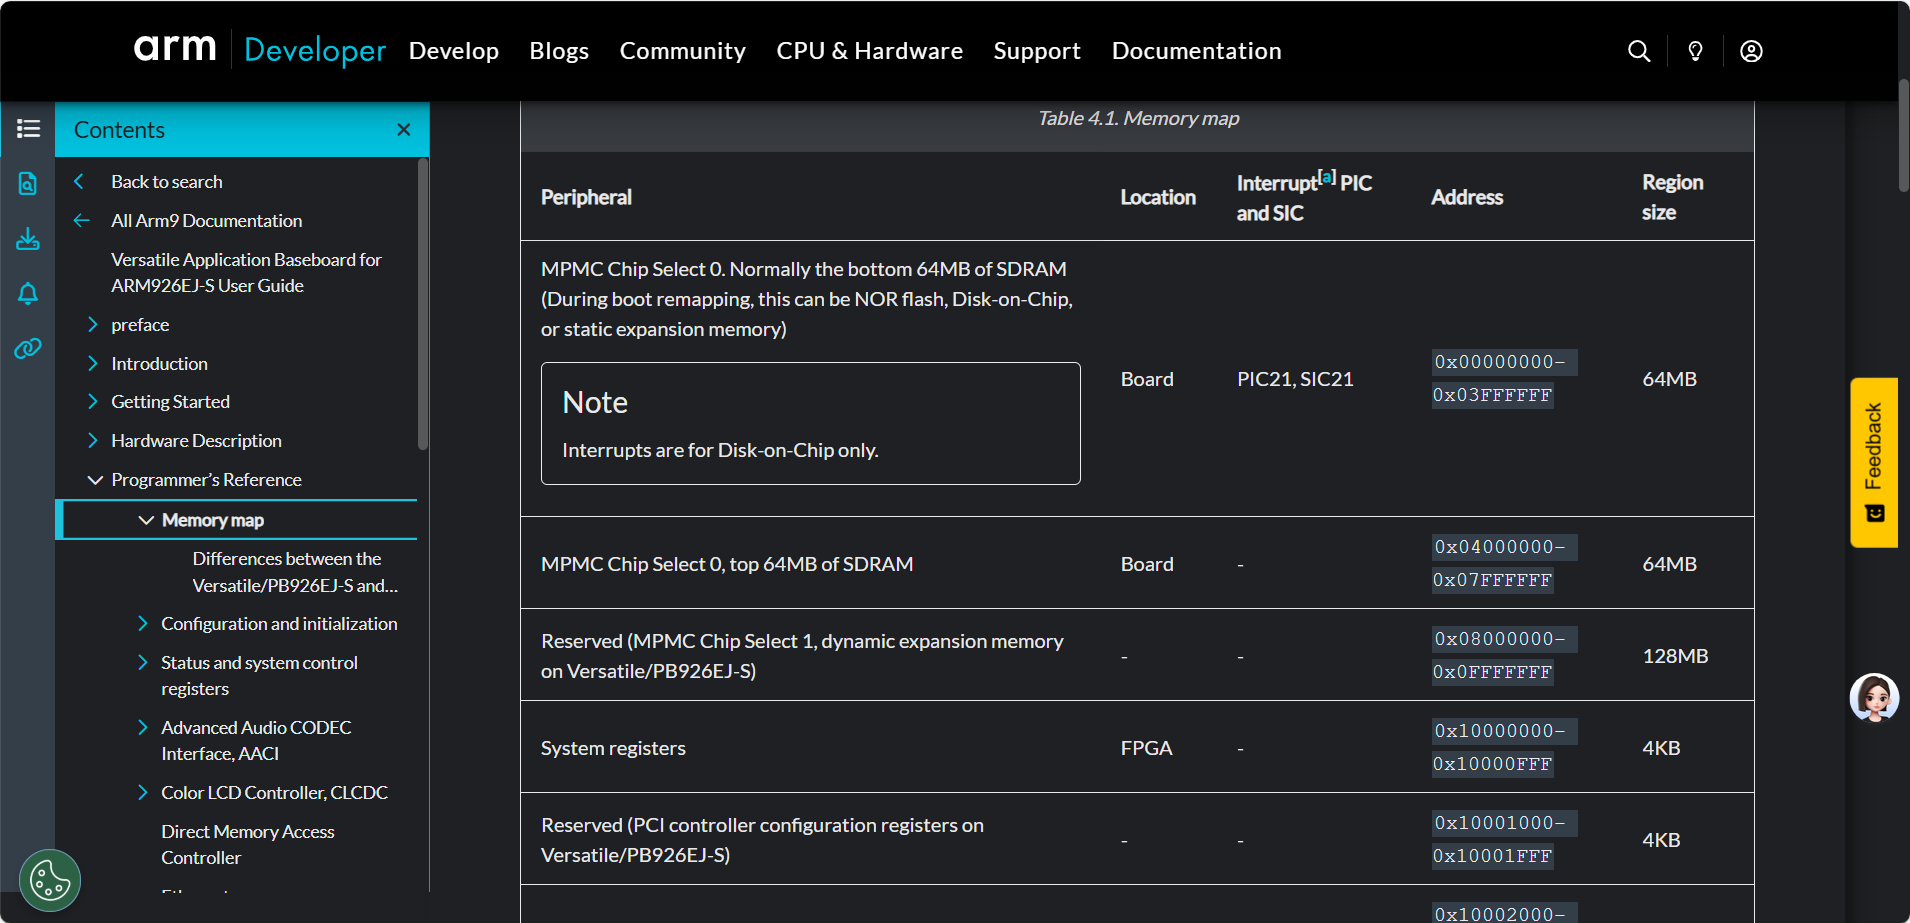The width and height of the screenshot is (1910, 923).
Task: Expand the preface section
Action: [93, 324]
